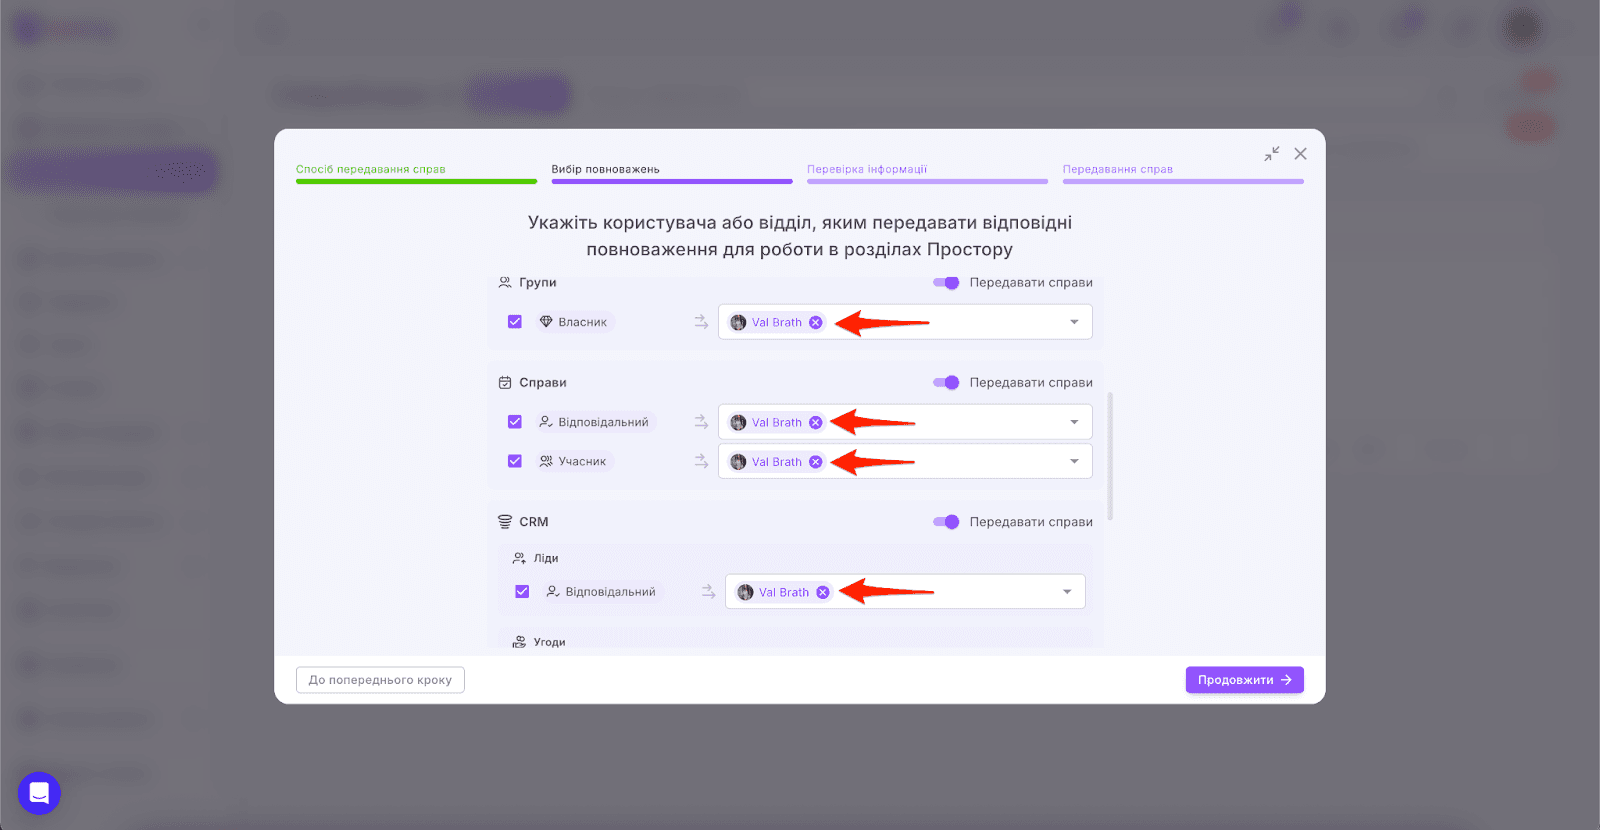Toggle Передавати справи switch for CRM

point(946,522)
